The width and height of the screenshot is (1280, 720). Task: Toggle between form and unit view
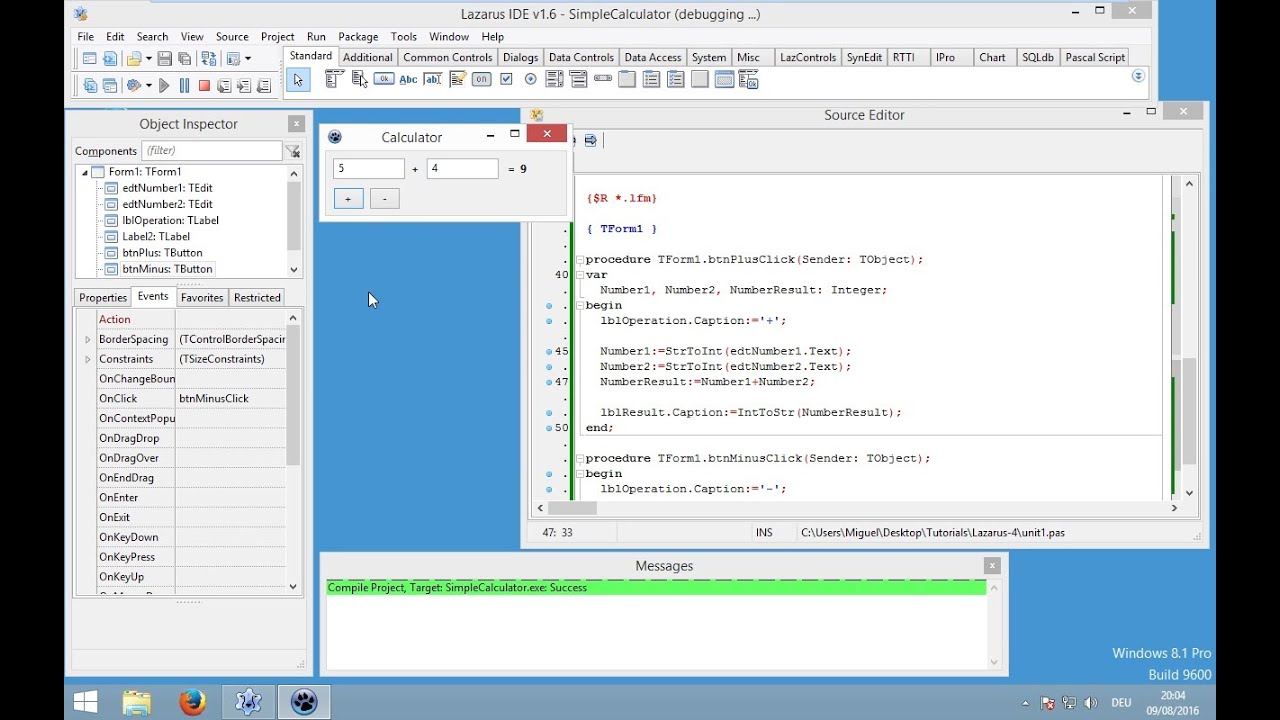coord(209,59)
